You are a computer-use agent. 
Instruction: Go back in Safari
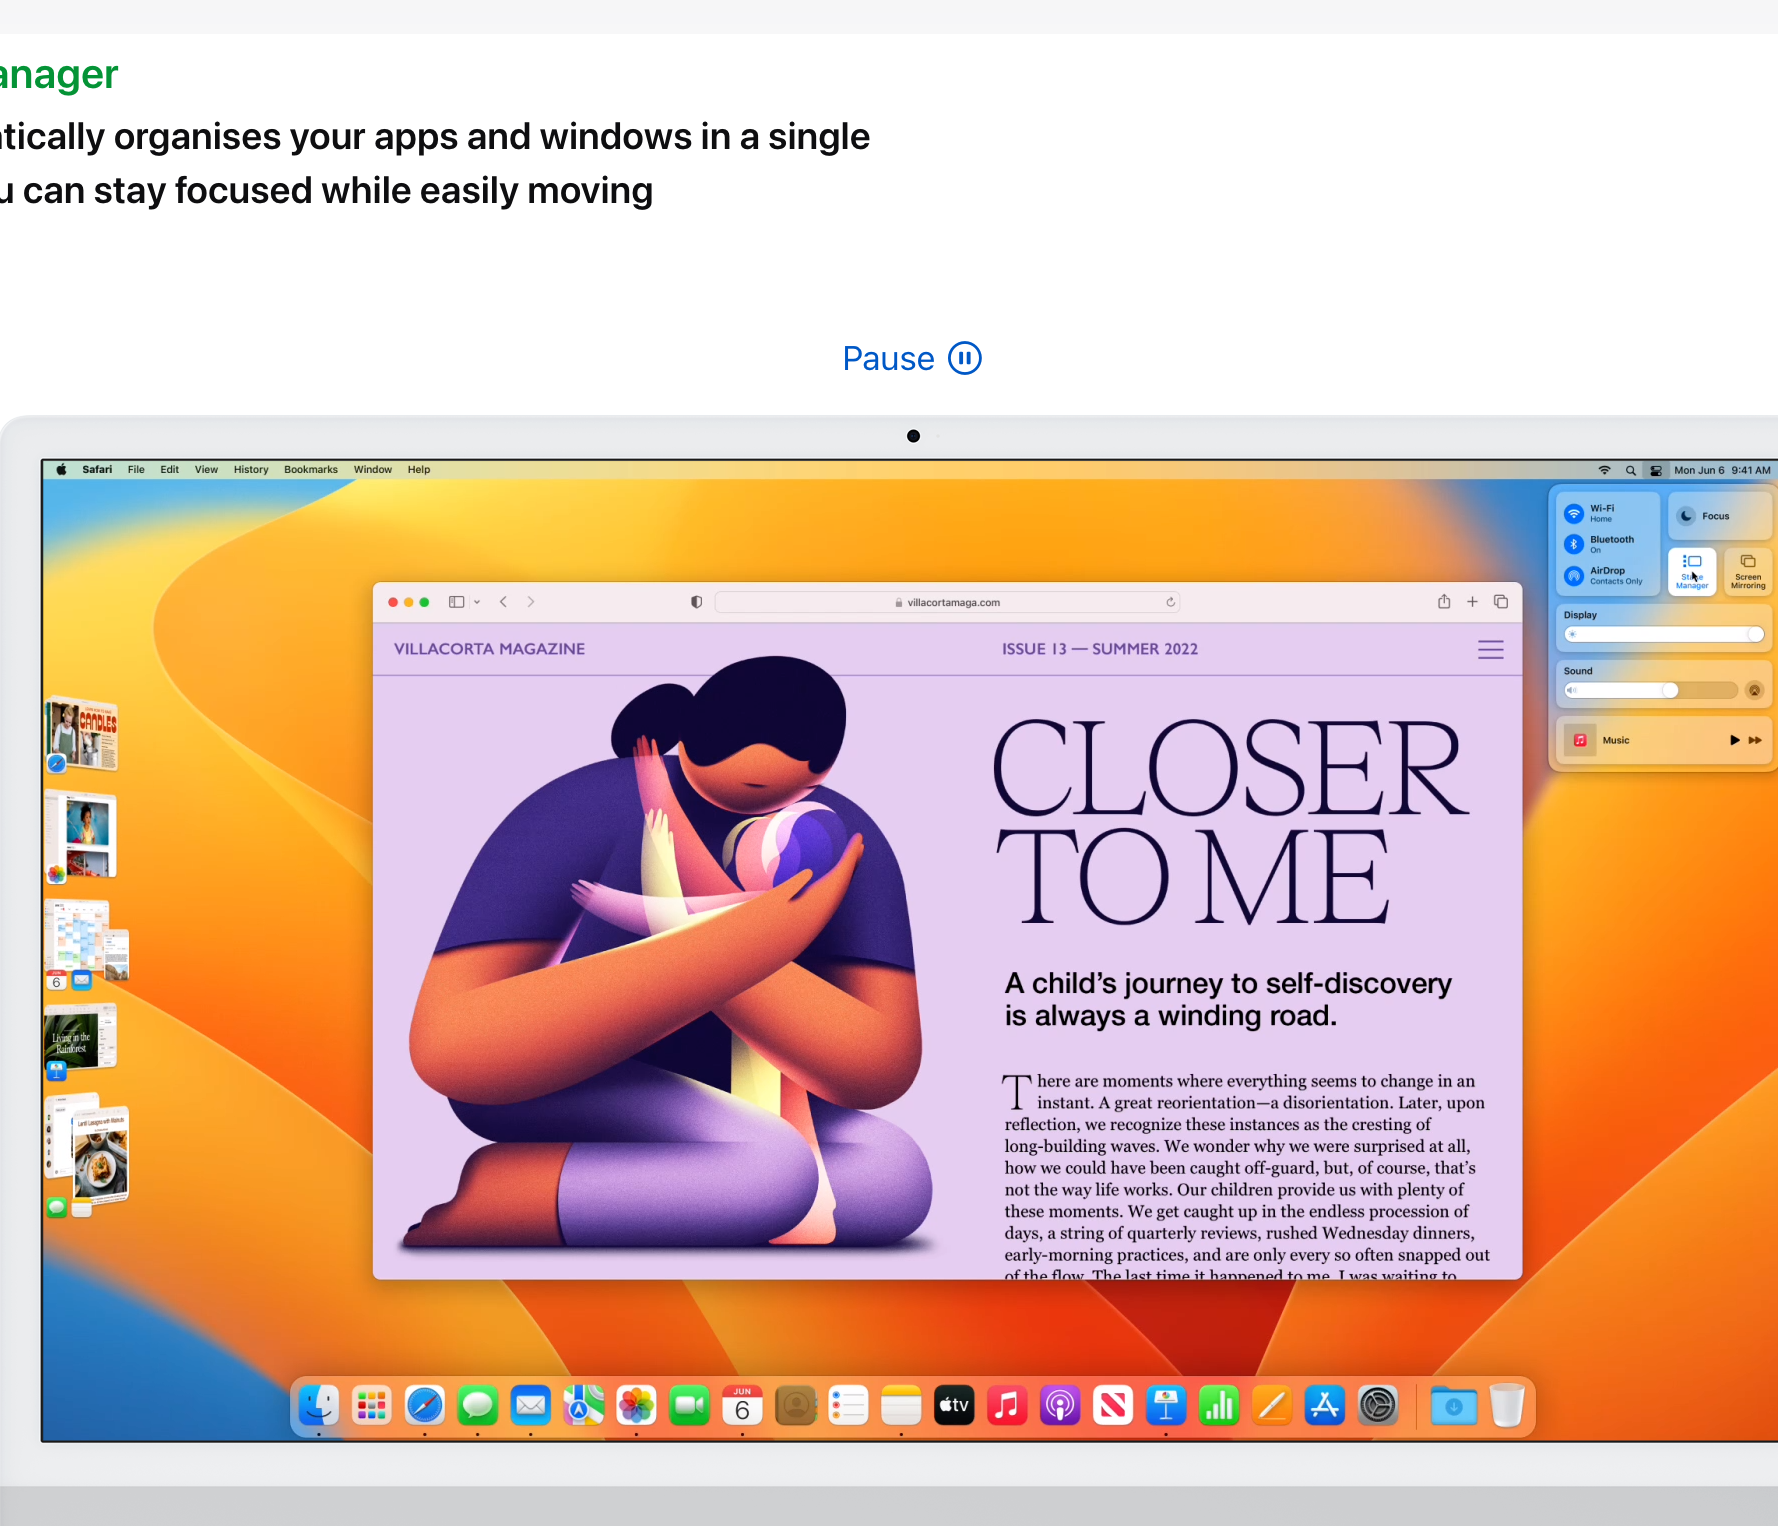point(503,602)
